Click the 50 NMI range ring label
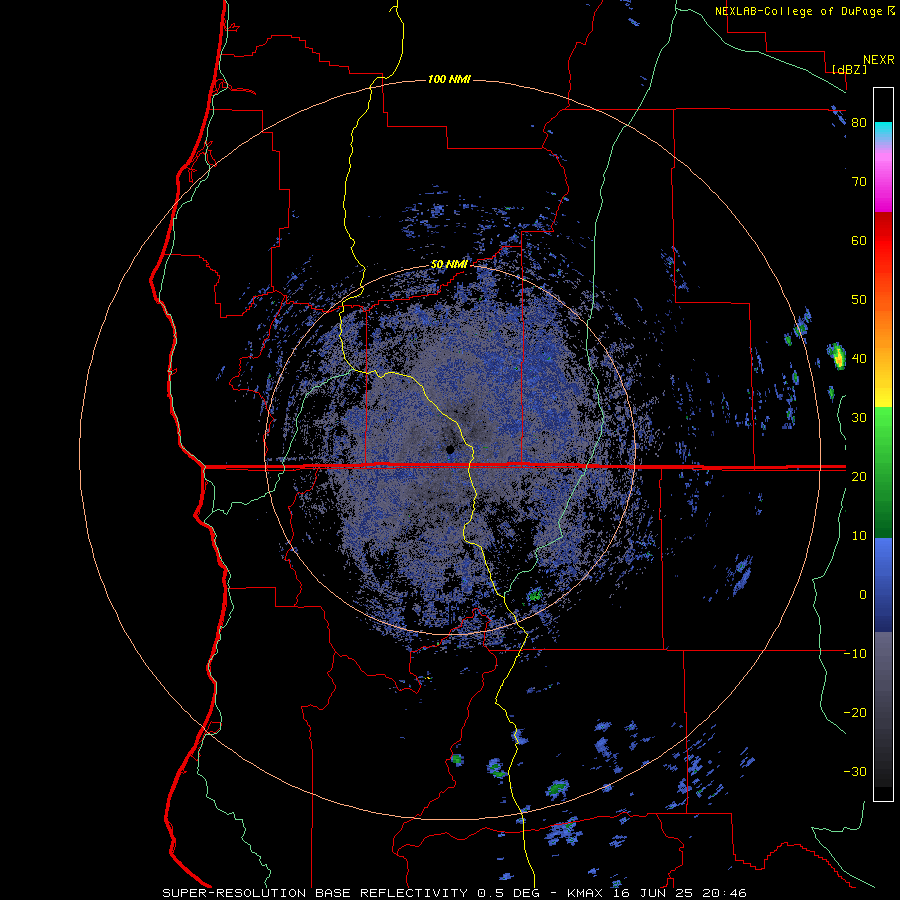The height and width of the screenshot is (900, 900). [449, 265]
